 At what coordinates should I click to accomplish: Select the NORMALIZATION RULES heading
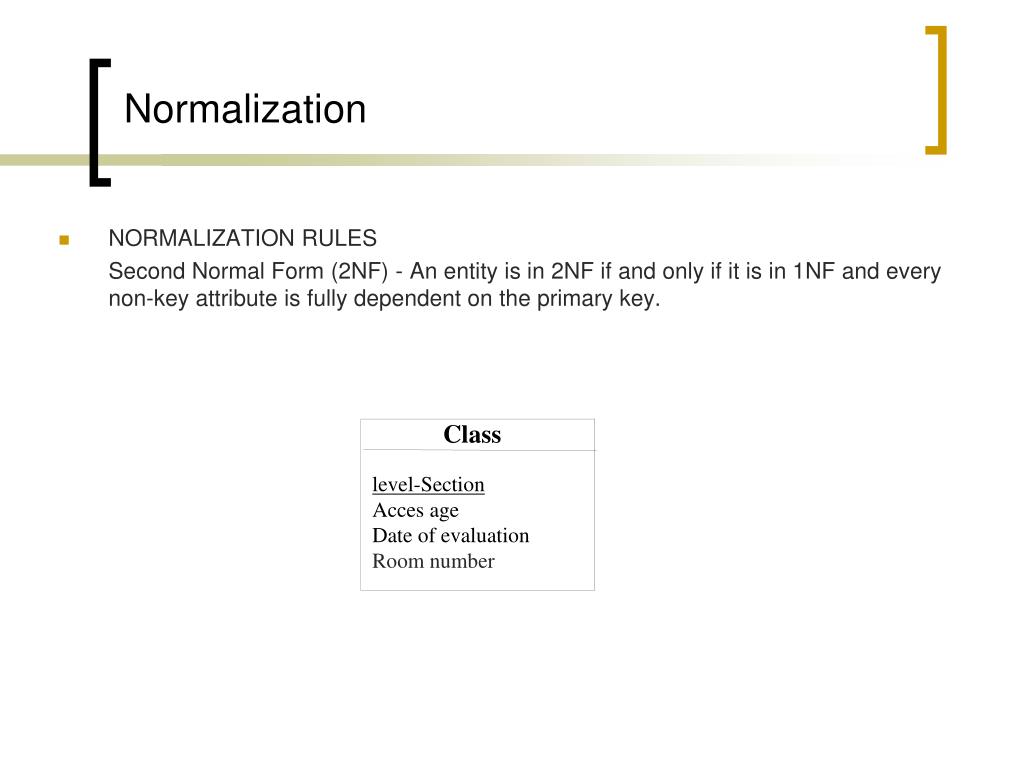click(x=242, y=238)
